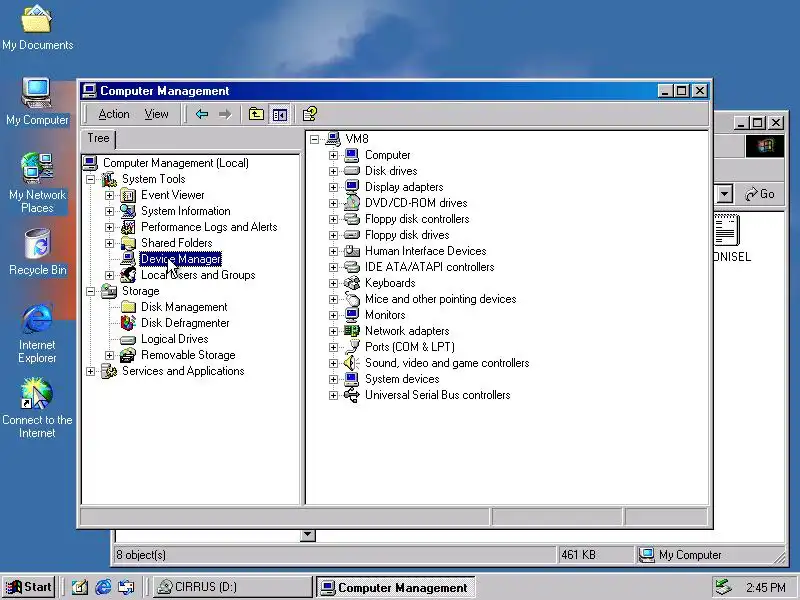Click the Forward arrow toolbar icon

(x=225, y=114)
